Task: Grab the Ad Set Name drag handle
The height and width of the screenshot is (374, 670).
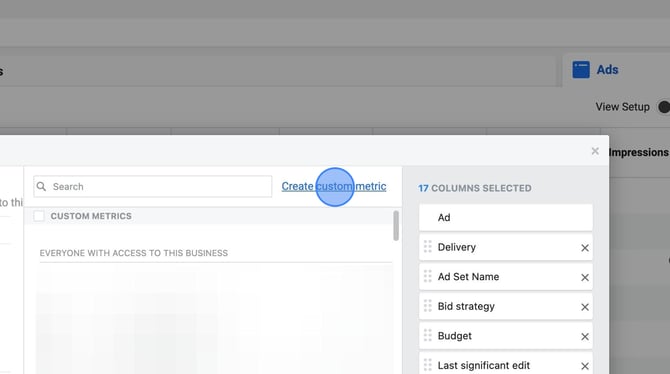Action: coord(428,276)
